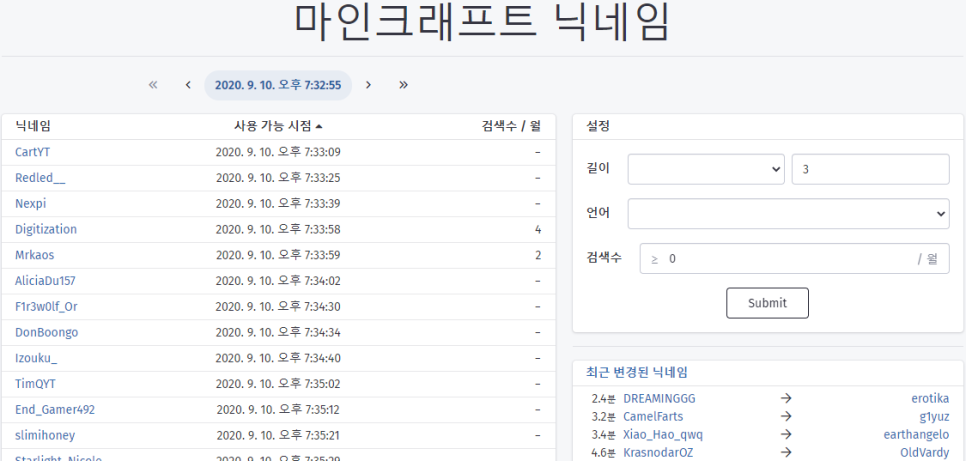Open nickname link AliciaDu157

tap(45, 280)
